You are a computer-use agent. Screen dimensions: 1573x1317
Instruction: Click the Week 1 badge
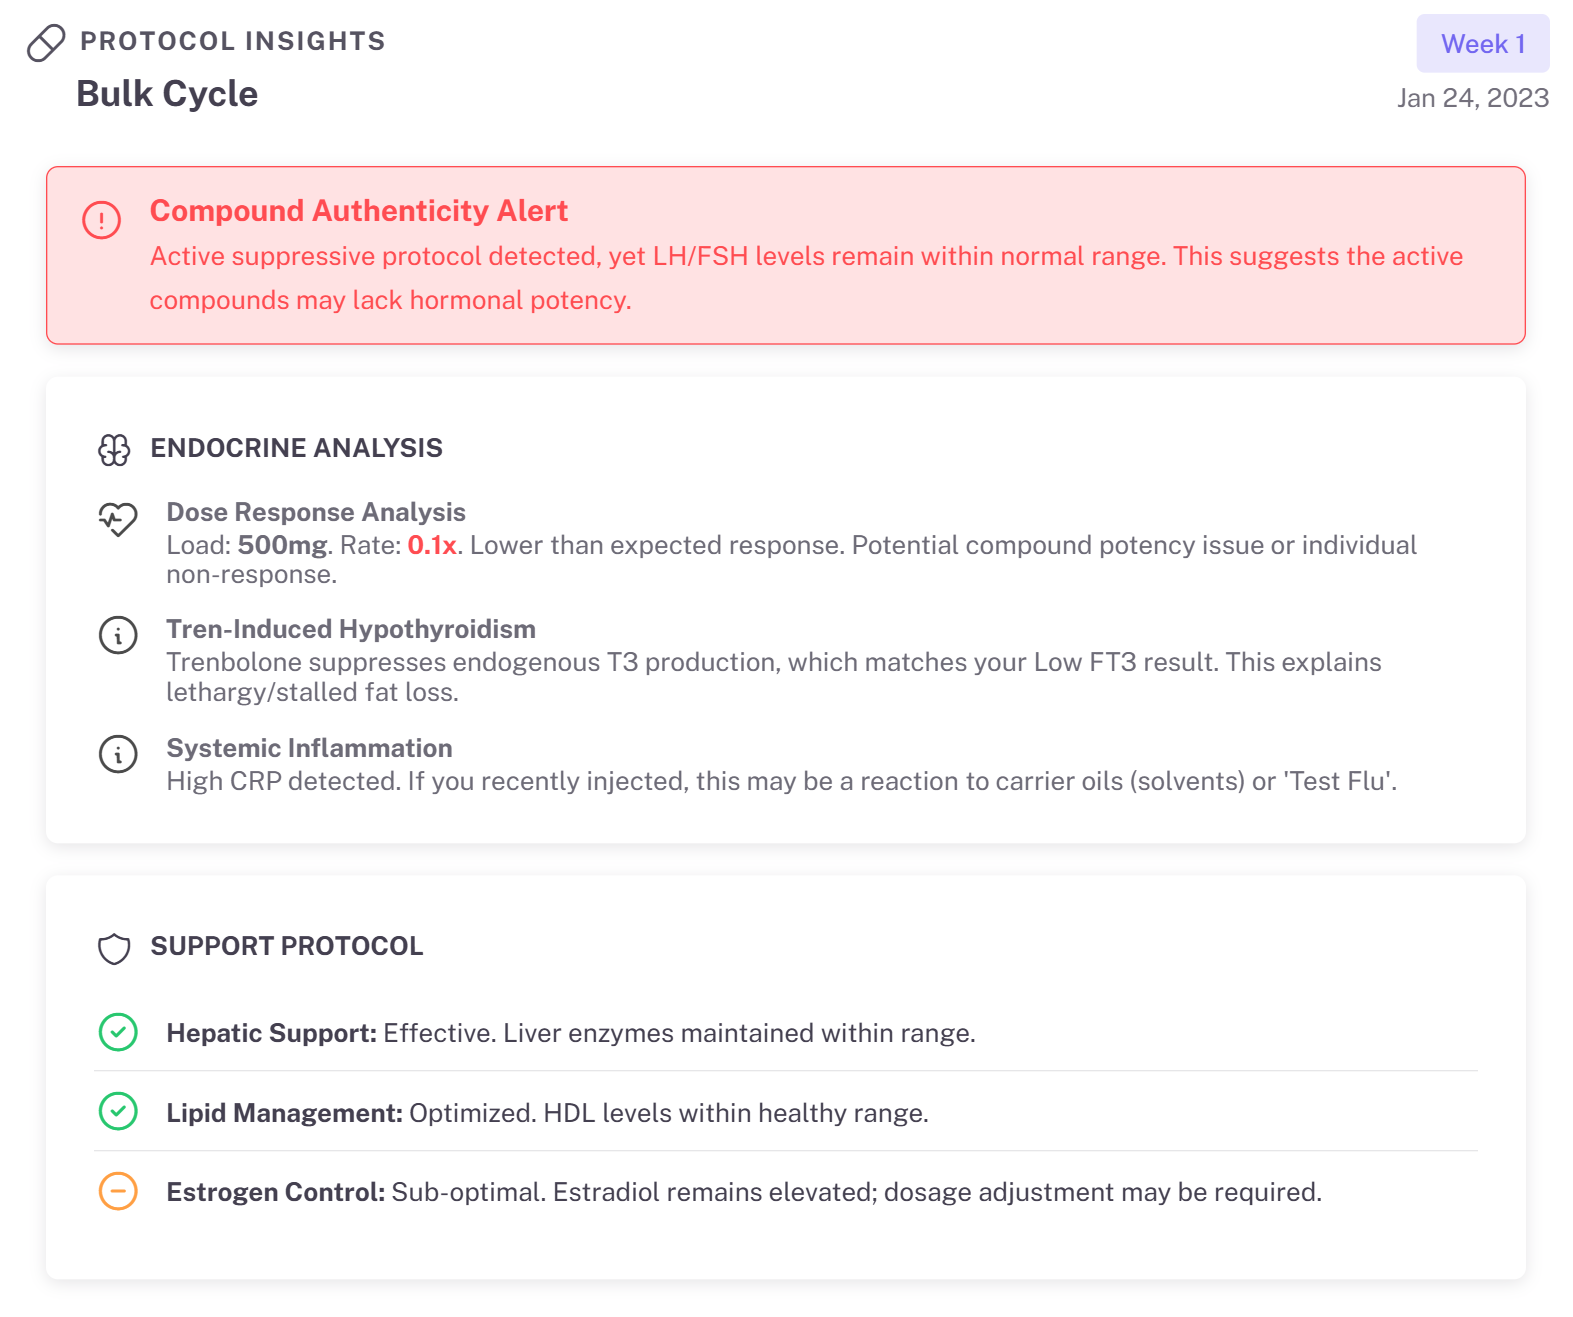[1482, 44]
